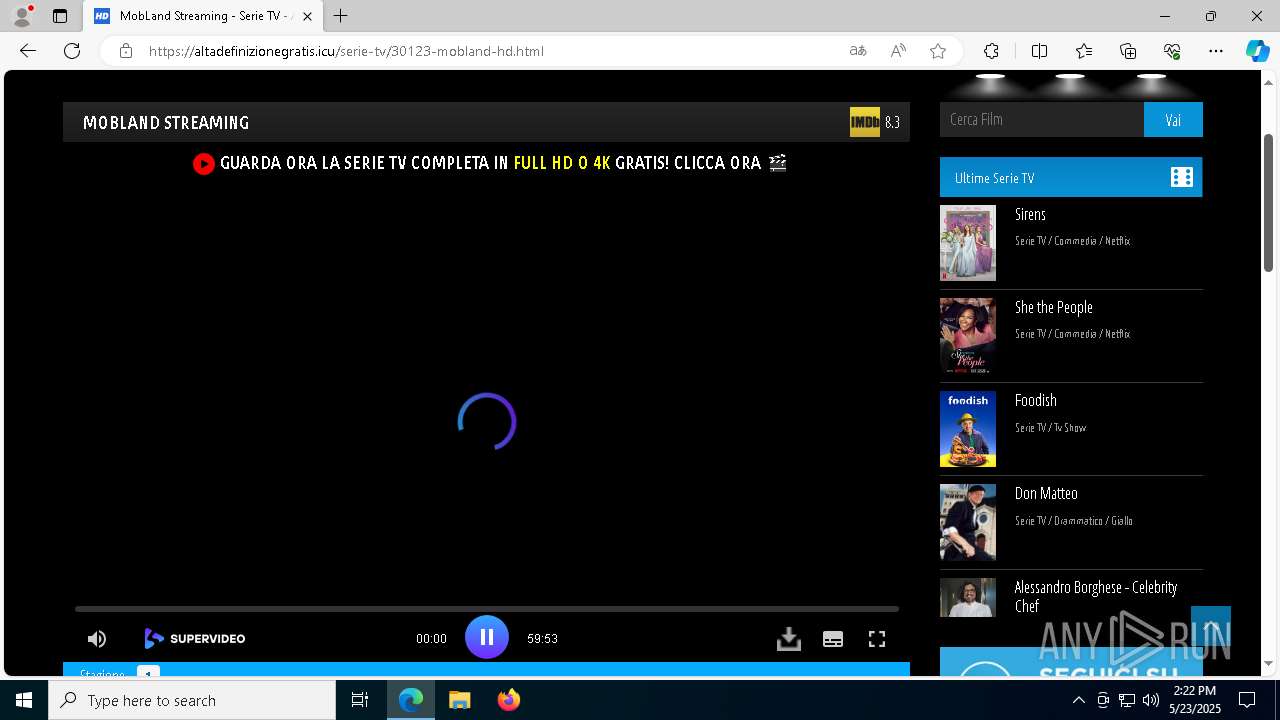Show hidden tray icons chevron
Screen dimensions: 1280x720
1078,700
